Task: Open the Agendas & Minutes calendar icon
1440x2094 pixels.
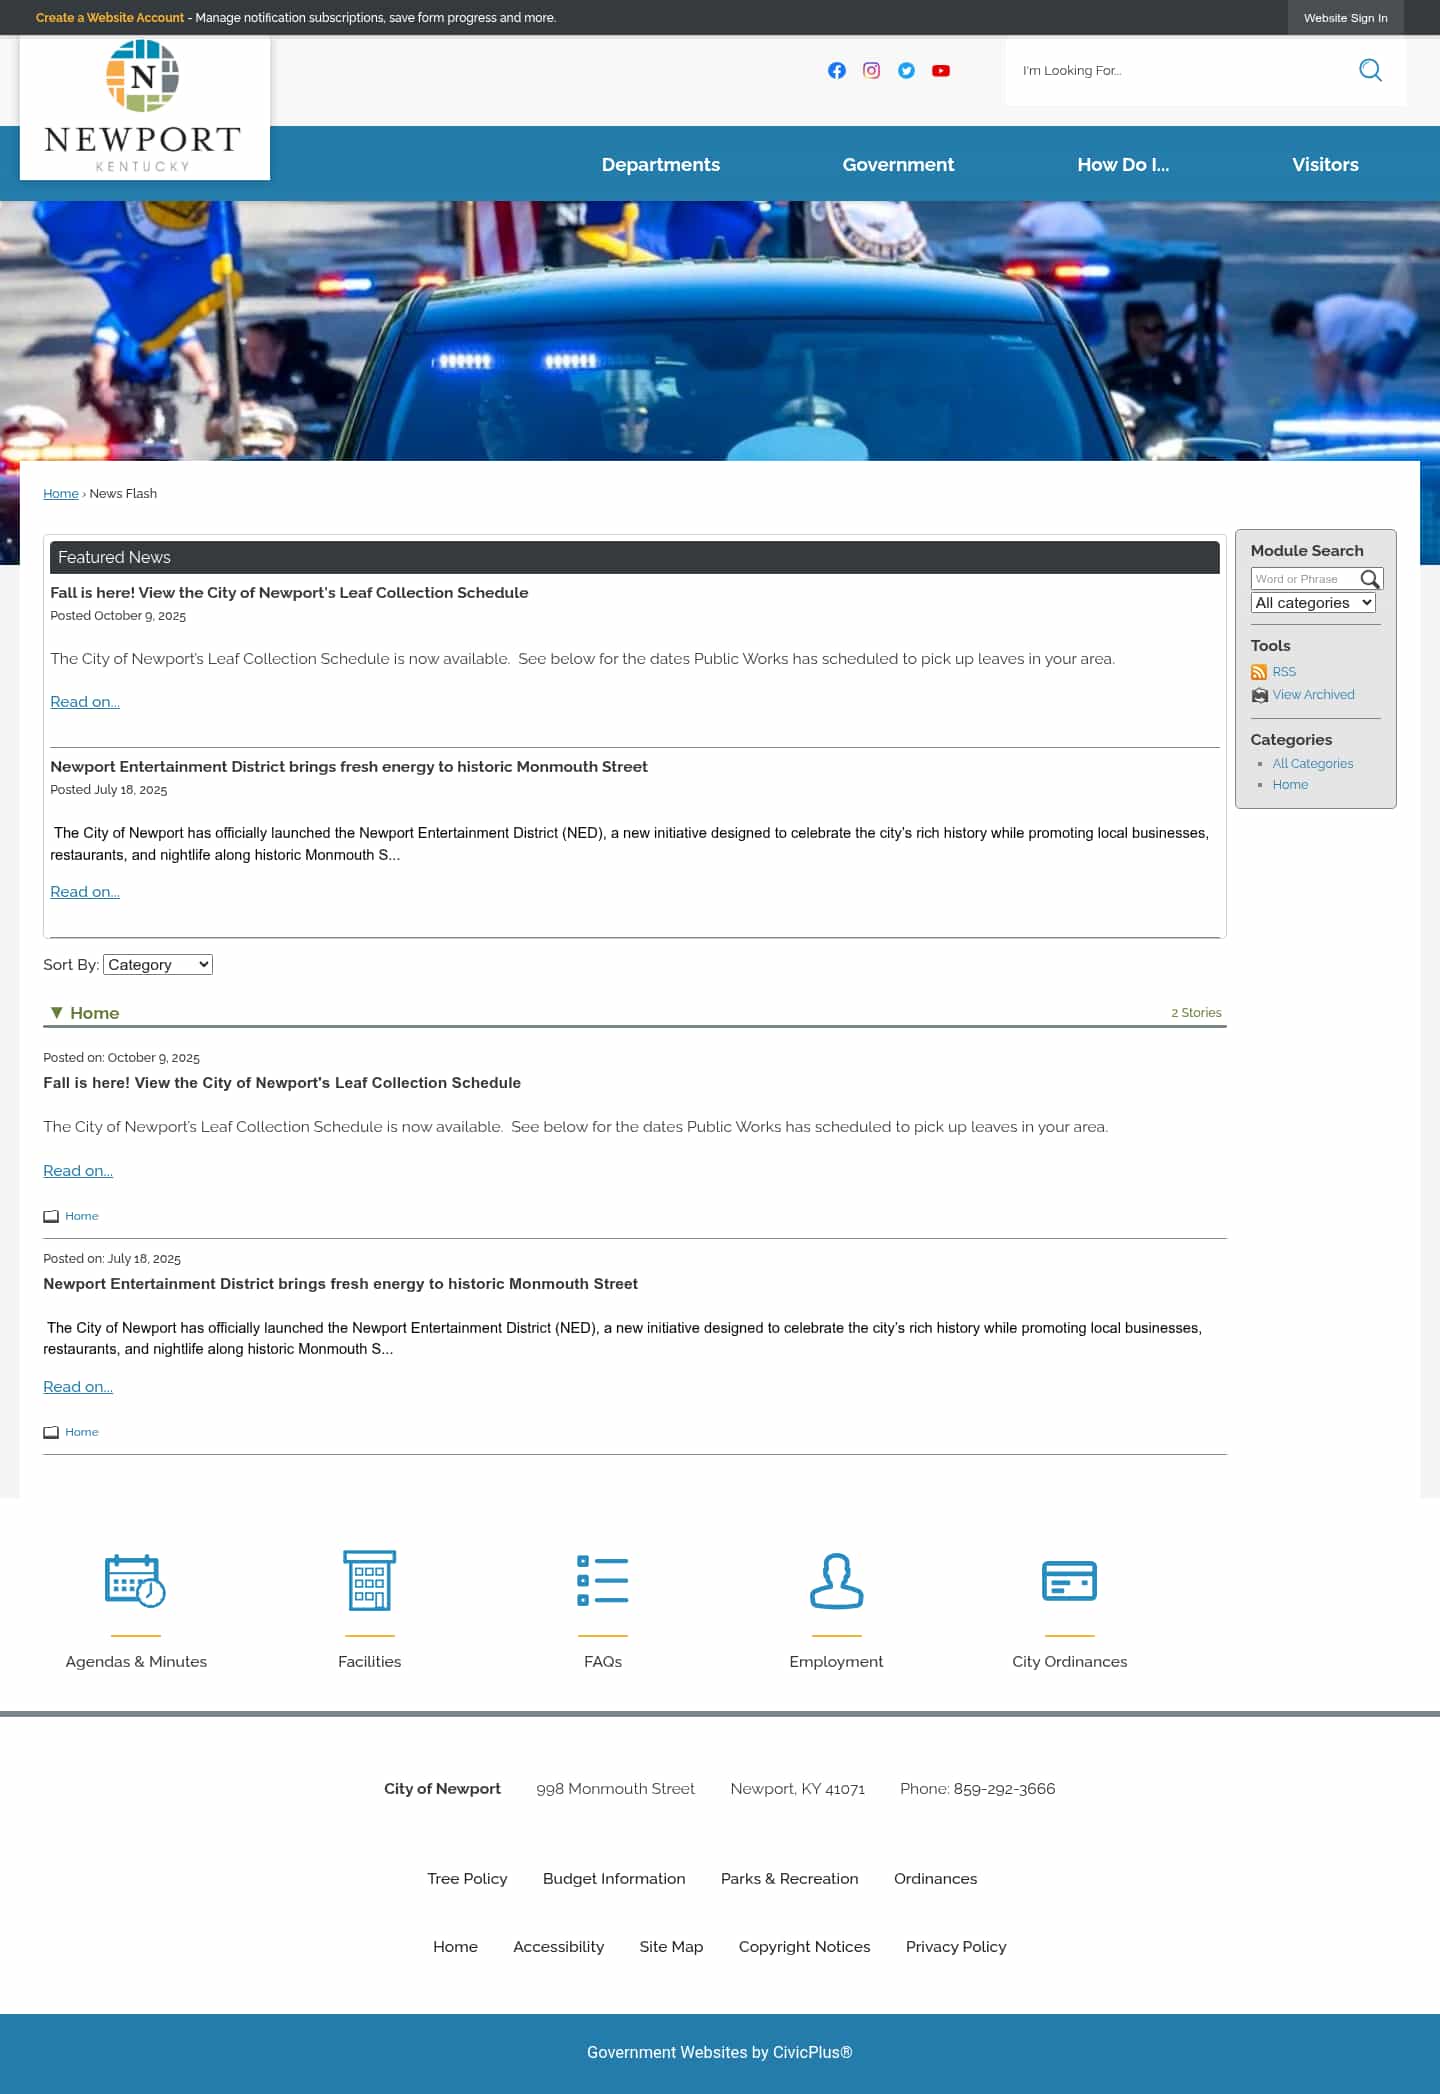Action: click(135, 1581)
